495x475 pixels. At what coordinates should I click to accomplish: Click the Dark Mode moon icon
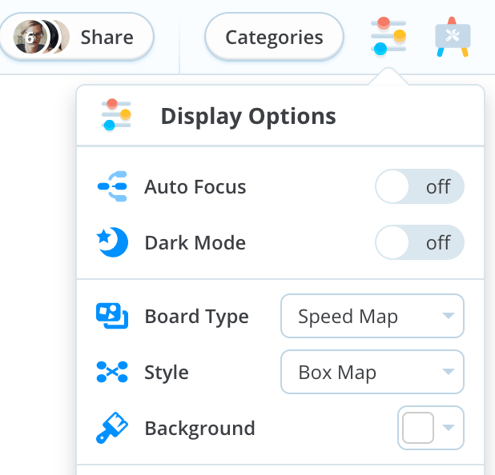(112, 242)
